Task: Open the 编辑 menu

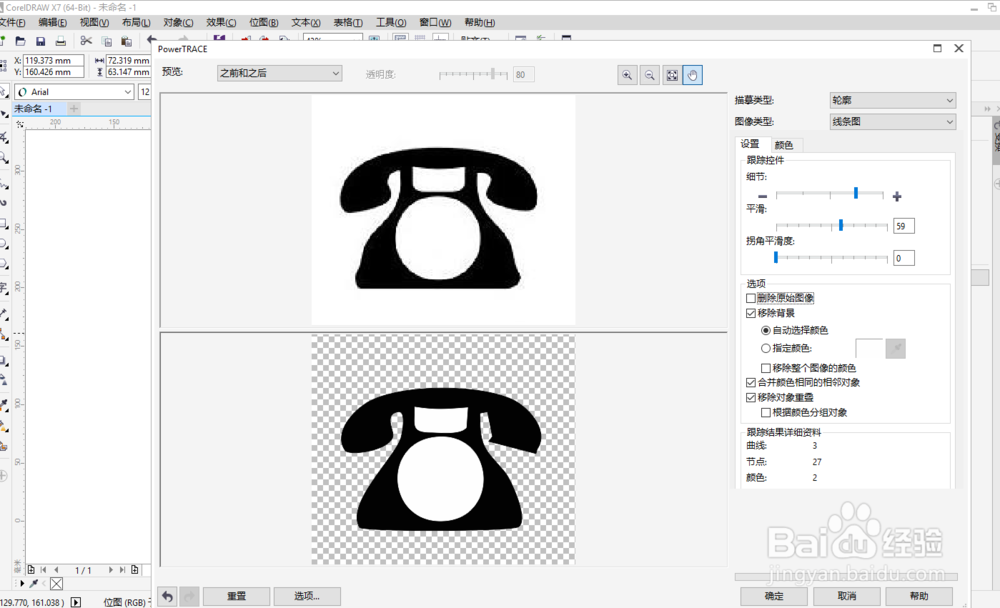Action: click(52, 22)
